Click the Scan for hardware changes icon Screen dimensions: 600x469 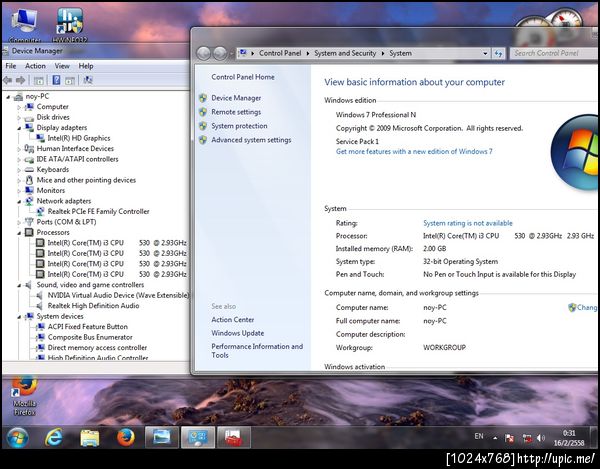pos(88,80)
